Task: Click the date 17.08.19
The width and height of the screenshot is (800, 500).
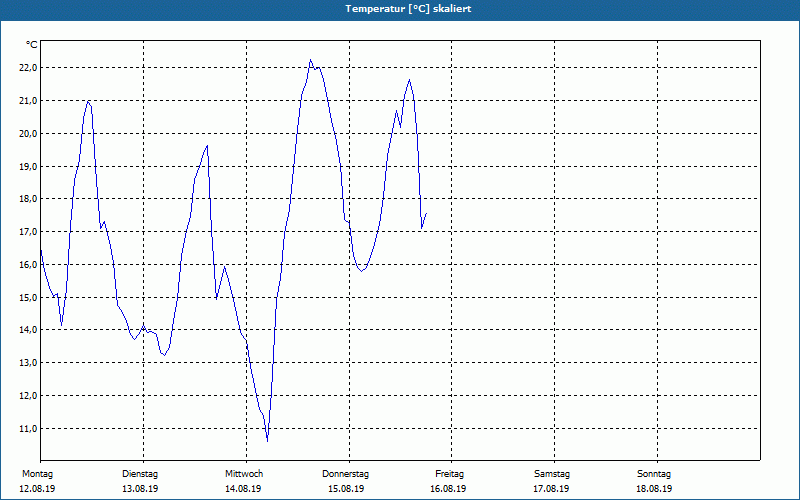Action: tap(551, 489)
